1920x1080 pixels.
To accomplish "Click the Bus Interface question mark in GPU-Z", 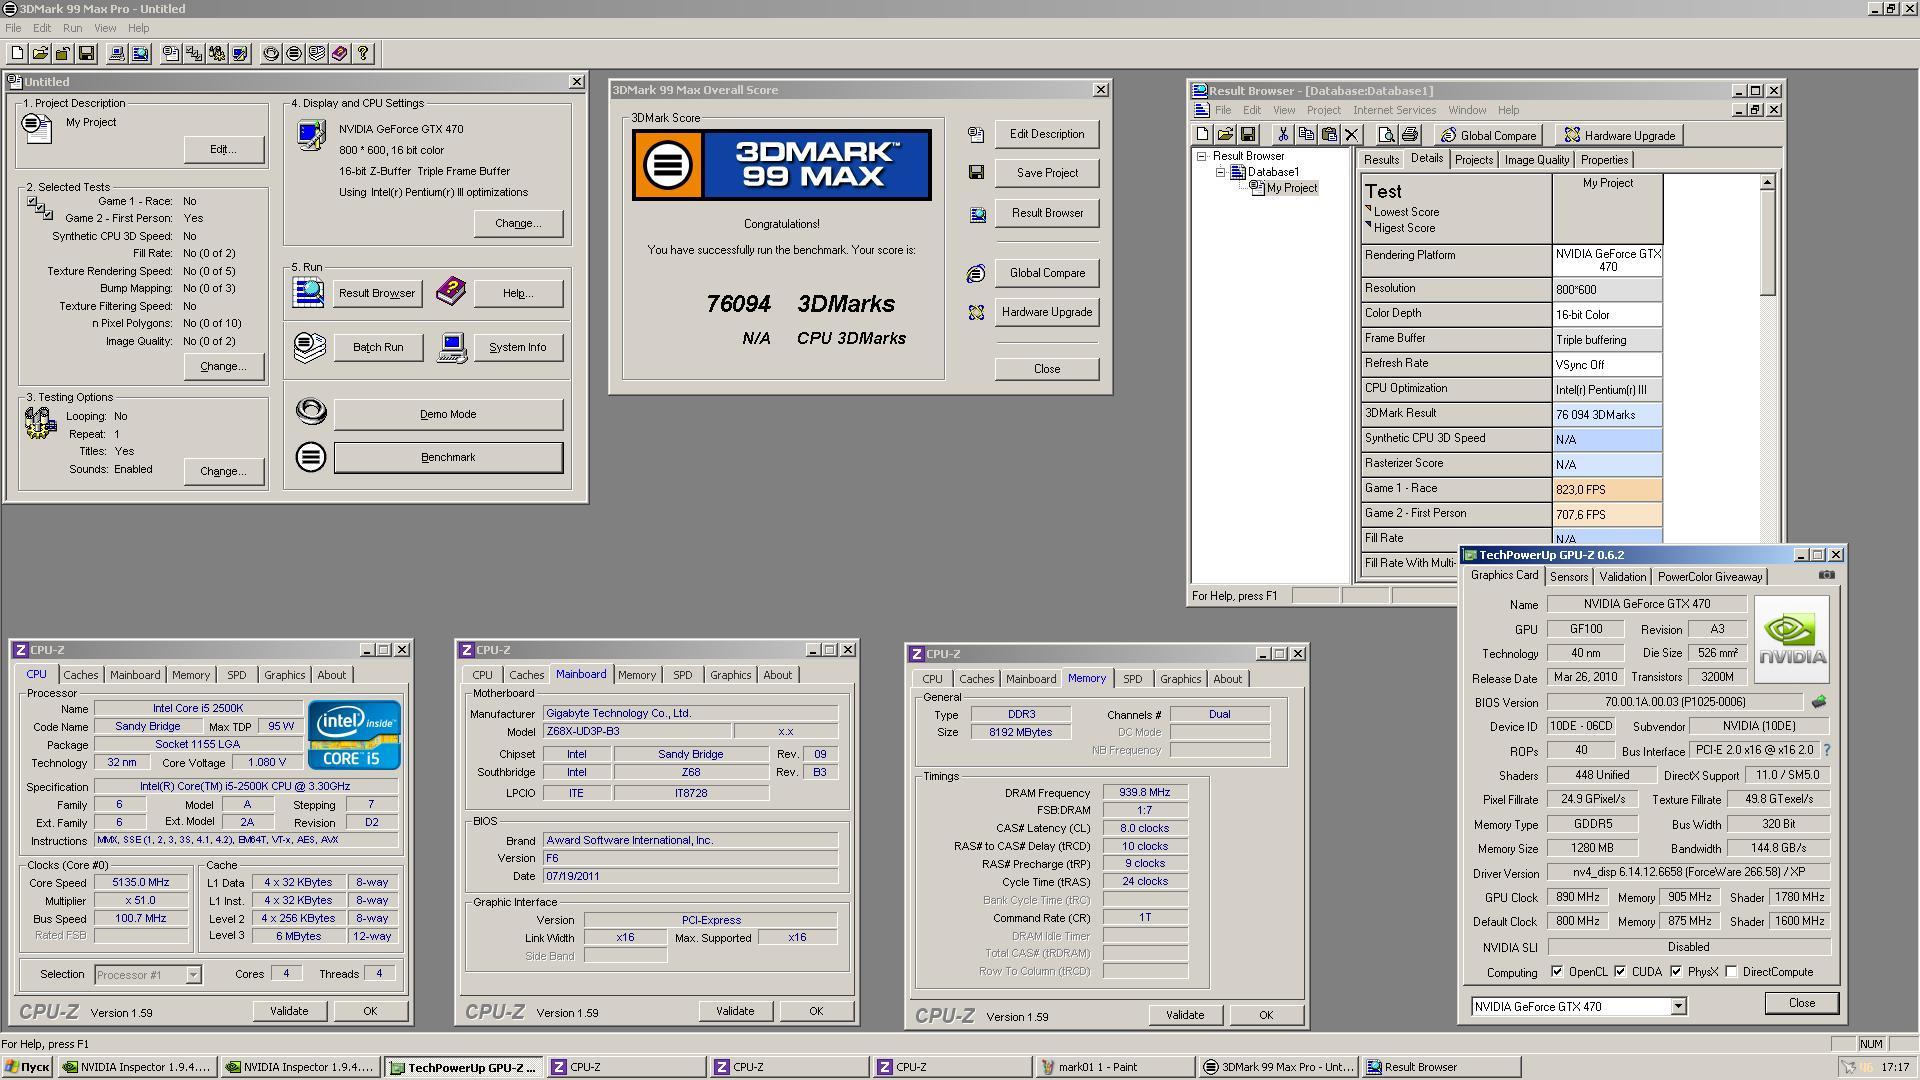I will (1826, 750).
